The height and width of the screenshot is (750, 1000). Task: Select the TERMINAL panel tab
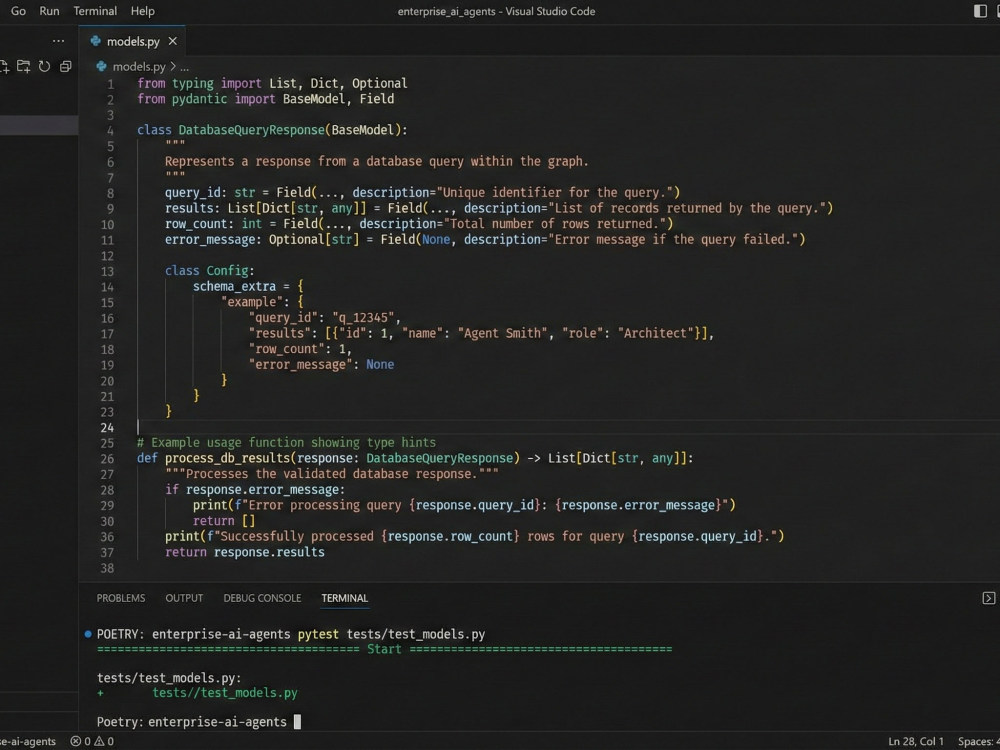344,598
